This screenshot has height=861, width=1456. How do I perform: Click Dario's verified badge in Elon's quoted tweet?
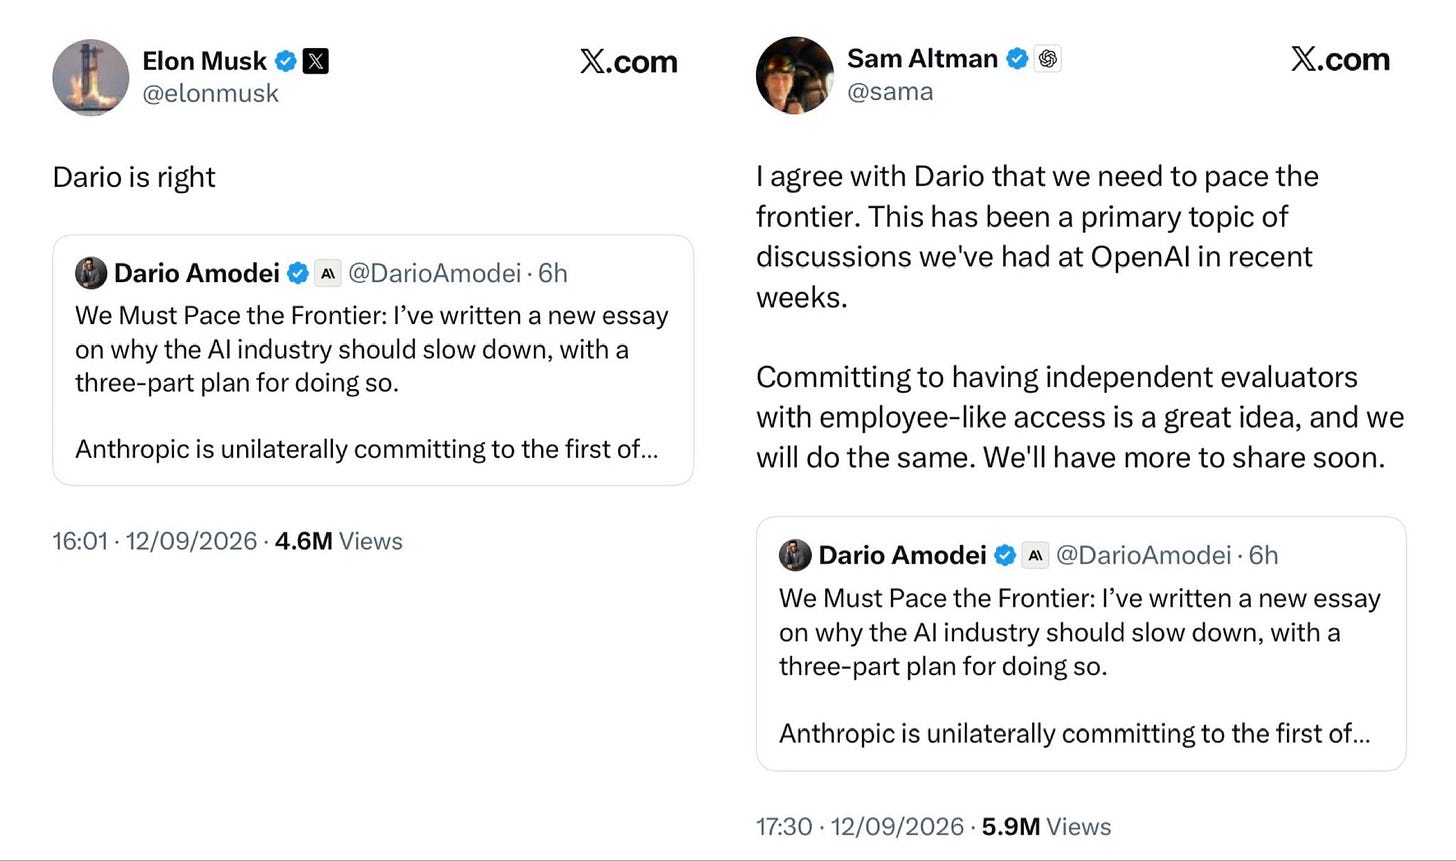[298, 273]
